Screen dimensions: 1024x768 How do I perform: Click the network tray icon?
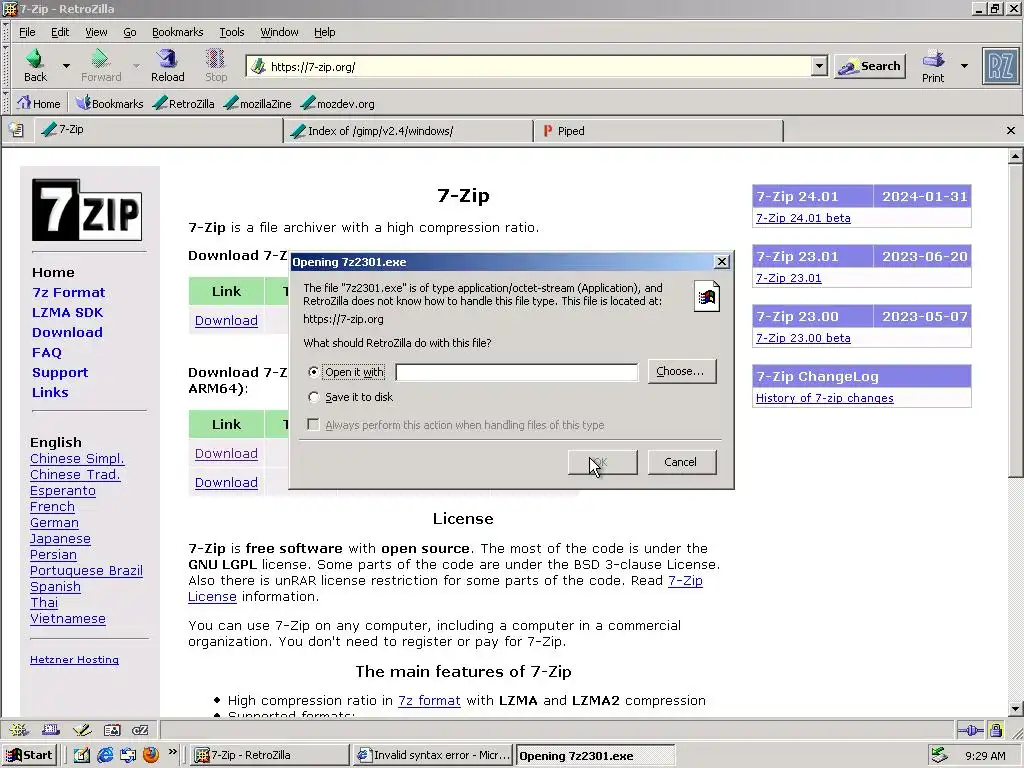pyautogui.click(x=939, y=755)
